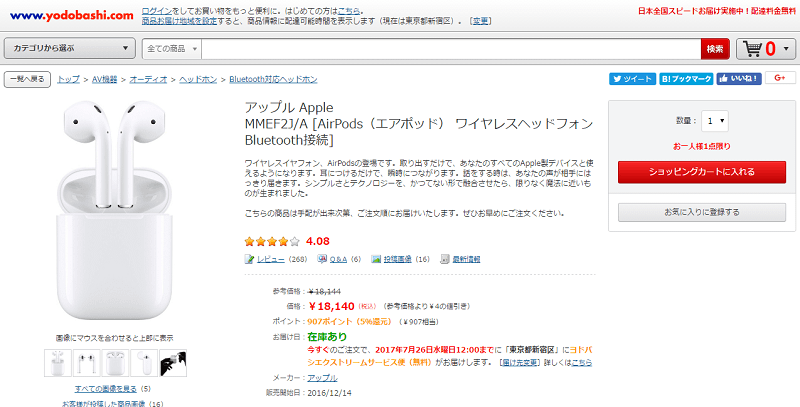The image size is (800, 407).
Task: Open the AV機器 breadcrumb link
Action: pos(105,80)
